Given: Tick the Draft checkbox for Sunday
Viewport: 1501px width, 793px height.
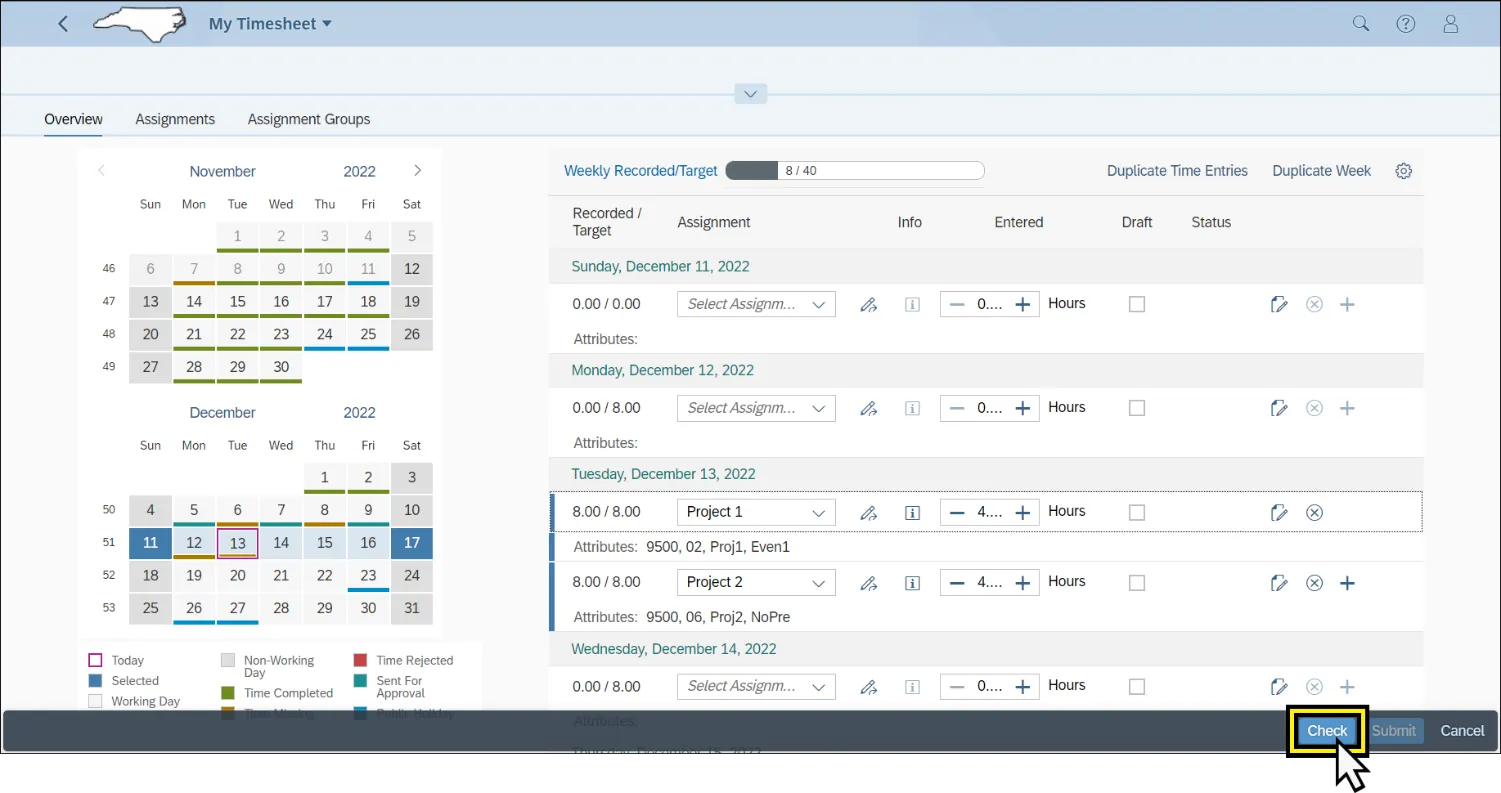Looking at the screenshot, I should (1136, 304).
